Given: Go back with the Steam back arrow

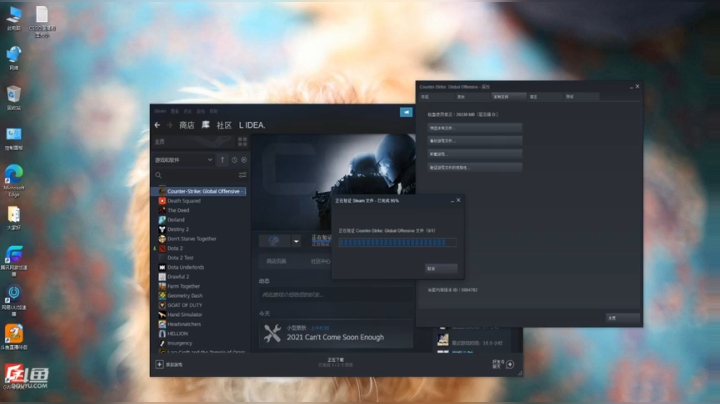Looking at the screenshot, I should [x=158, y=125].
